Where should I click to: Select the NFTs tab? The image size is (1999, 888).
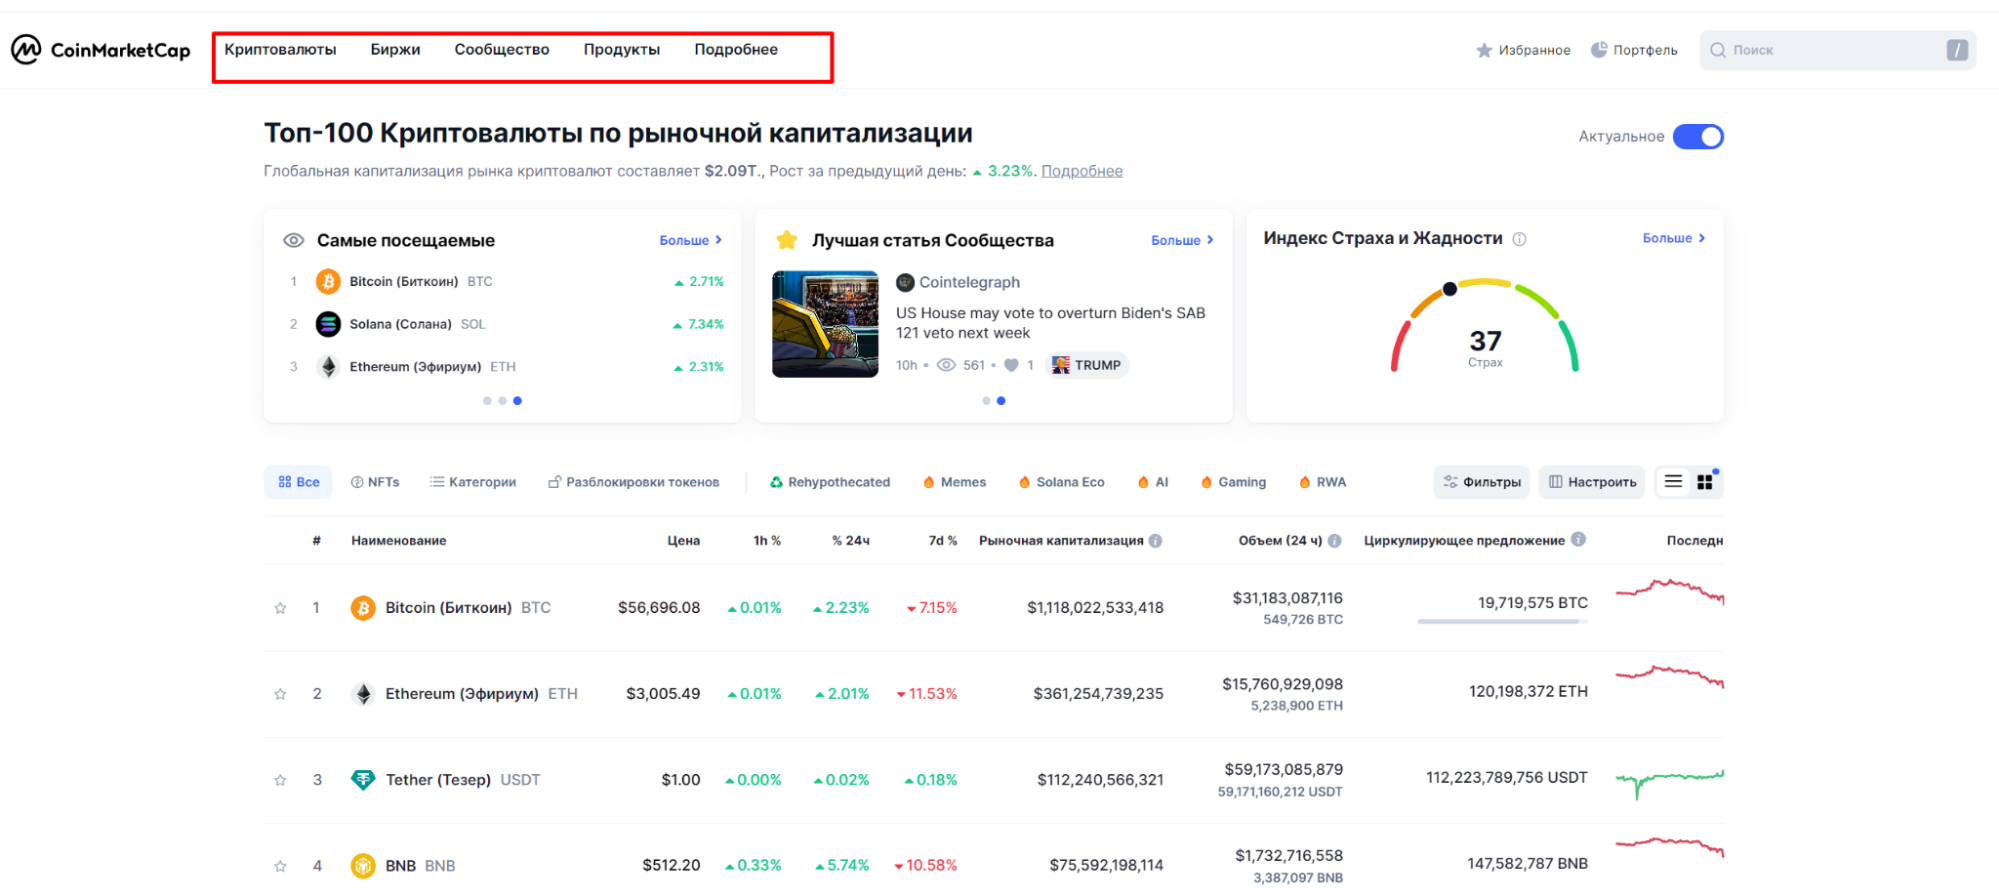375,482
